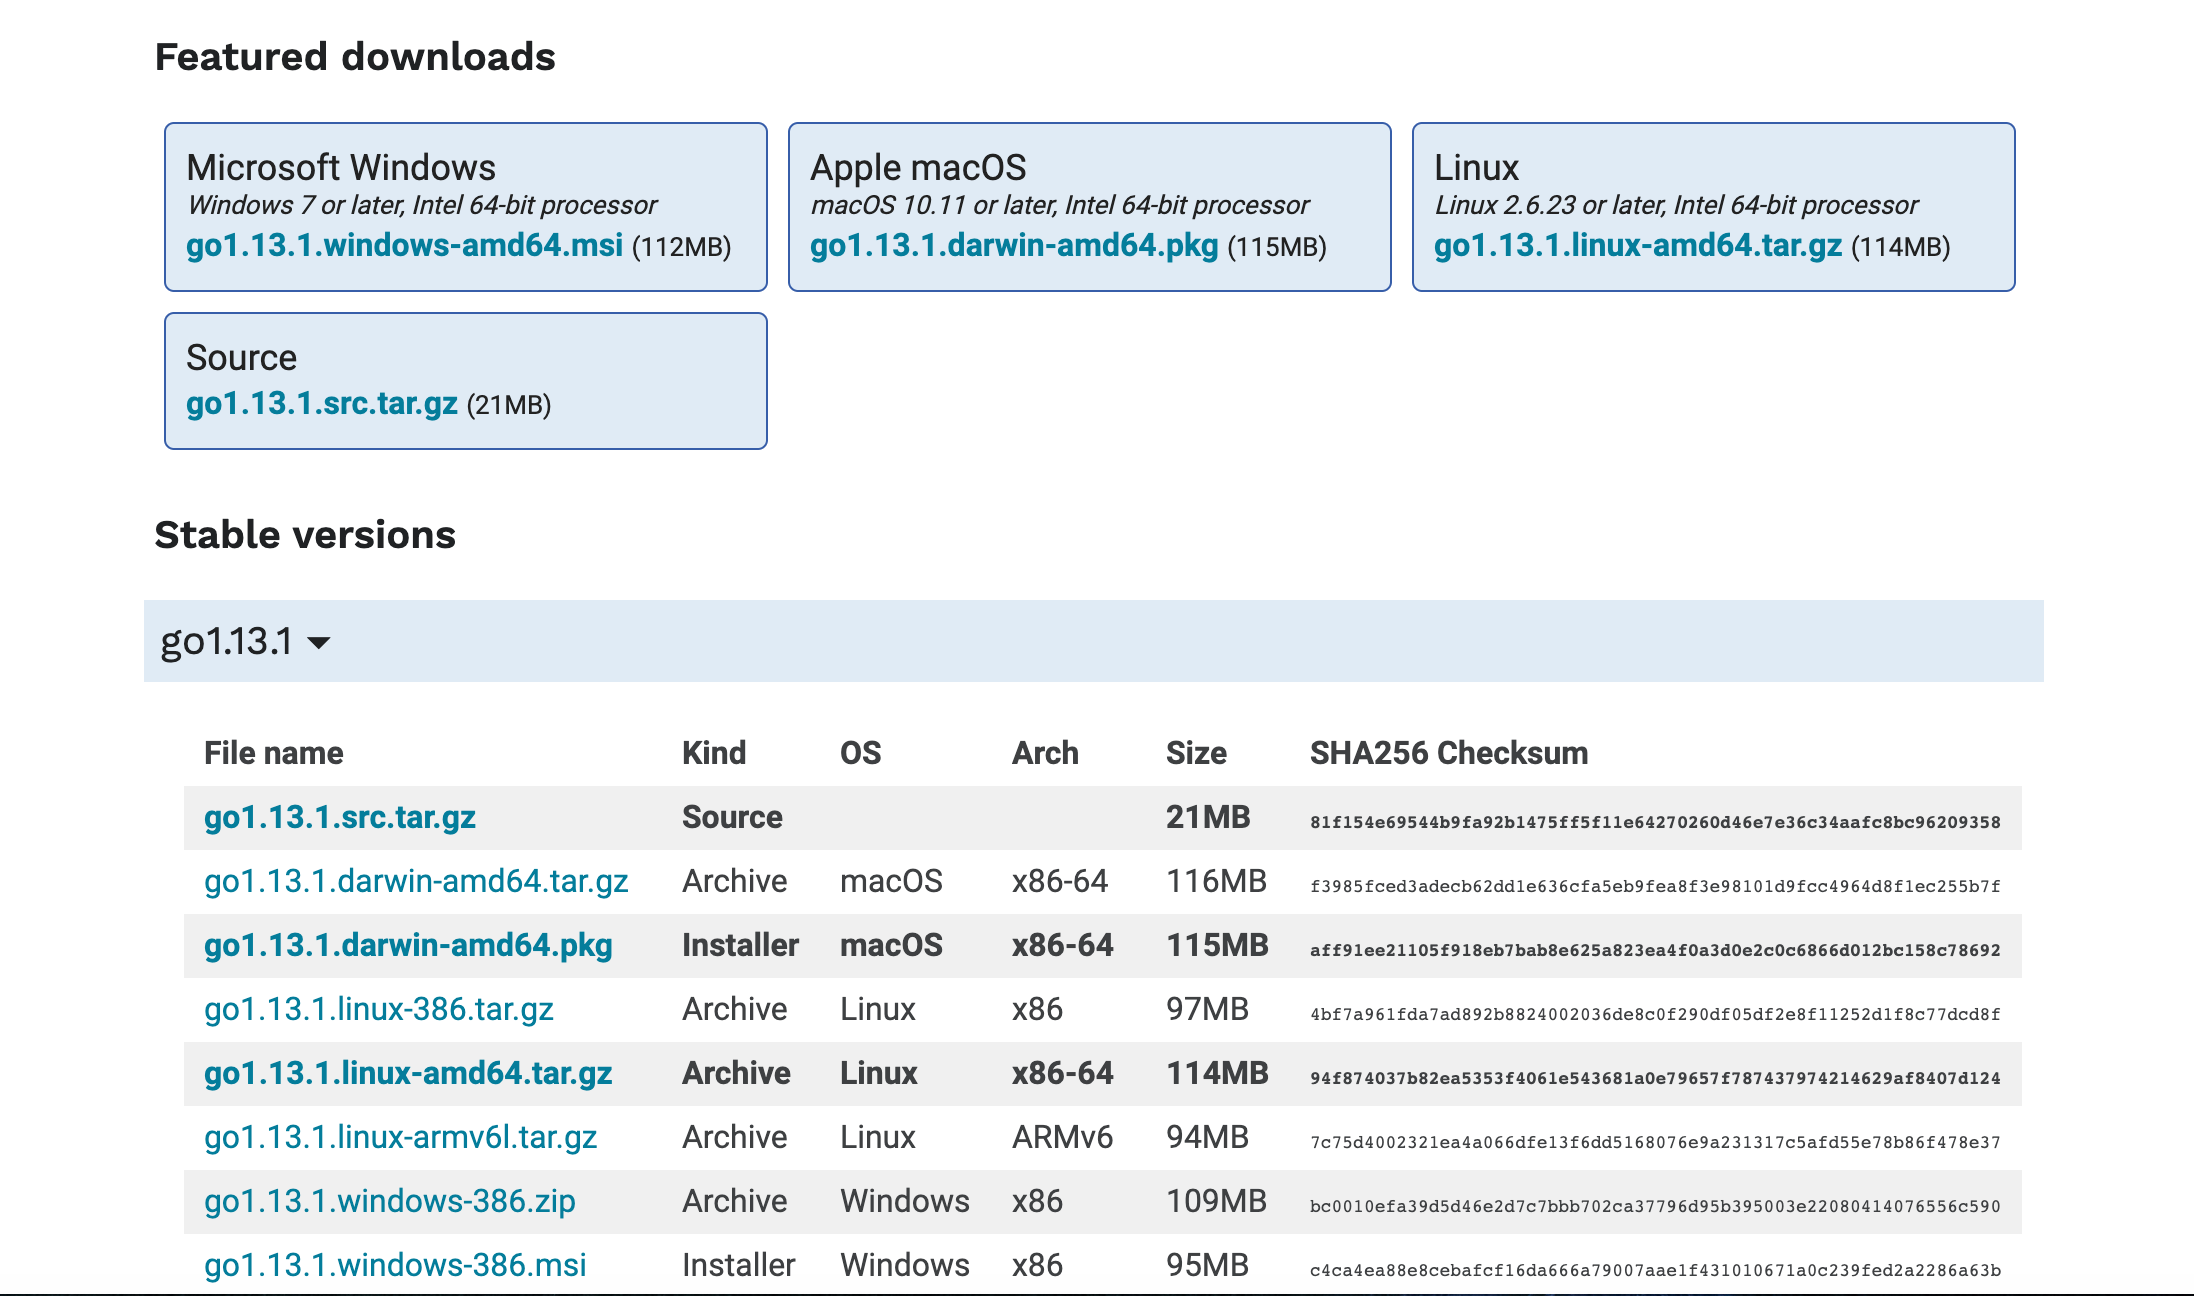
Task: Click go1.13.1.windows-386.msi installer link
Action: 395,1265
